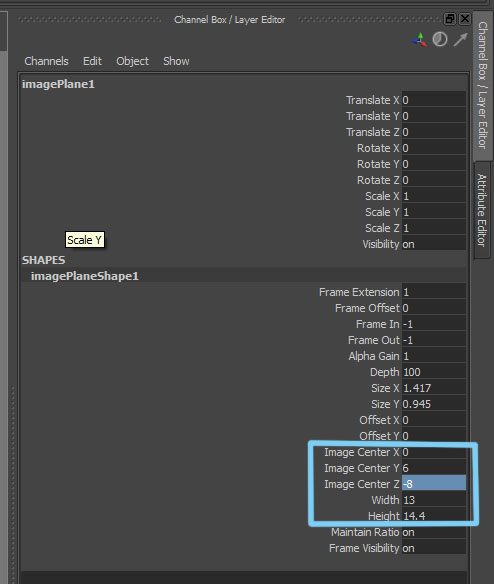Select the Scale Z attribute label
This screenshot has height=584, width=494.
382,228
